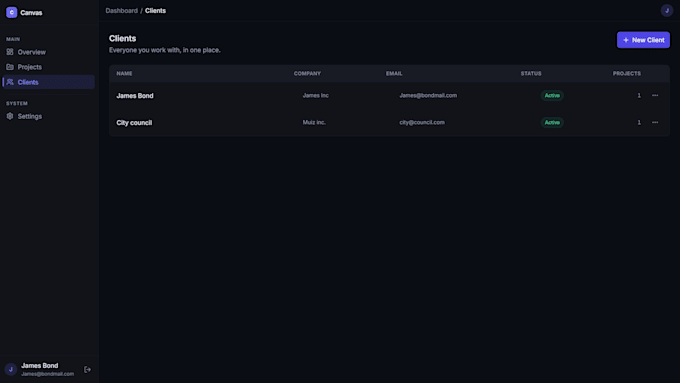Click the project count for James Bond

tap(639, 95)
